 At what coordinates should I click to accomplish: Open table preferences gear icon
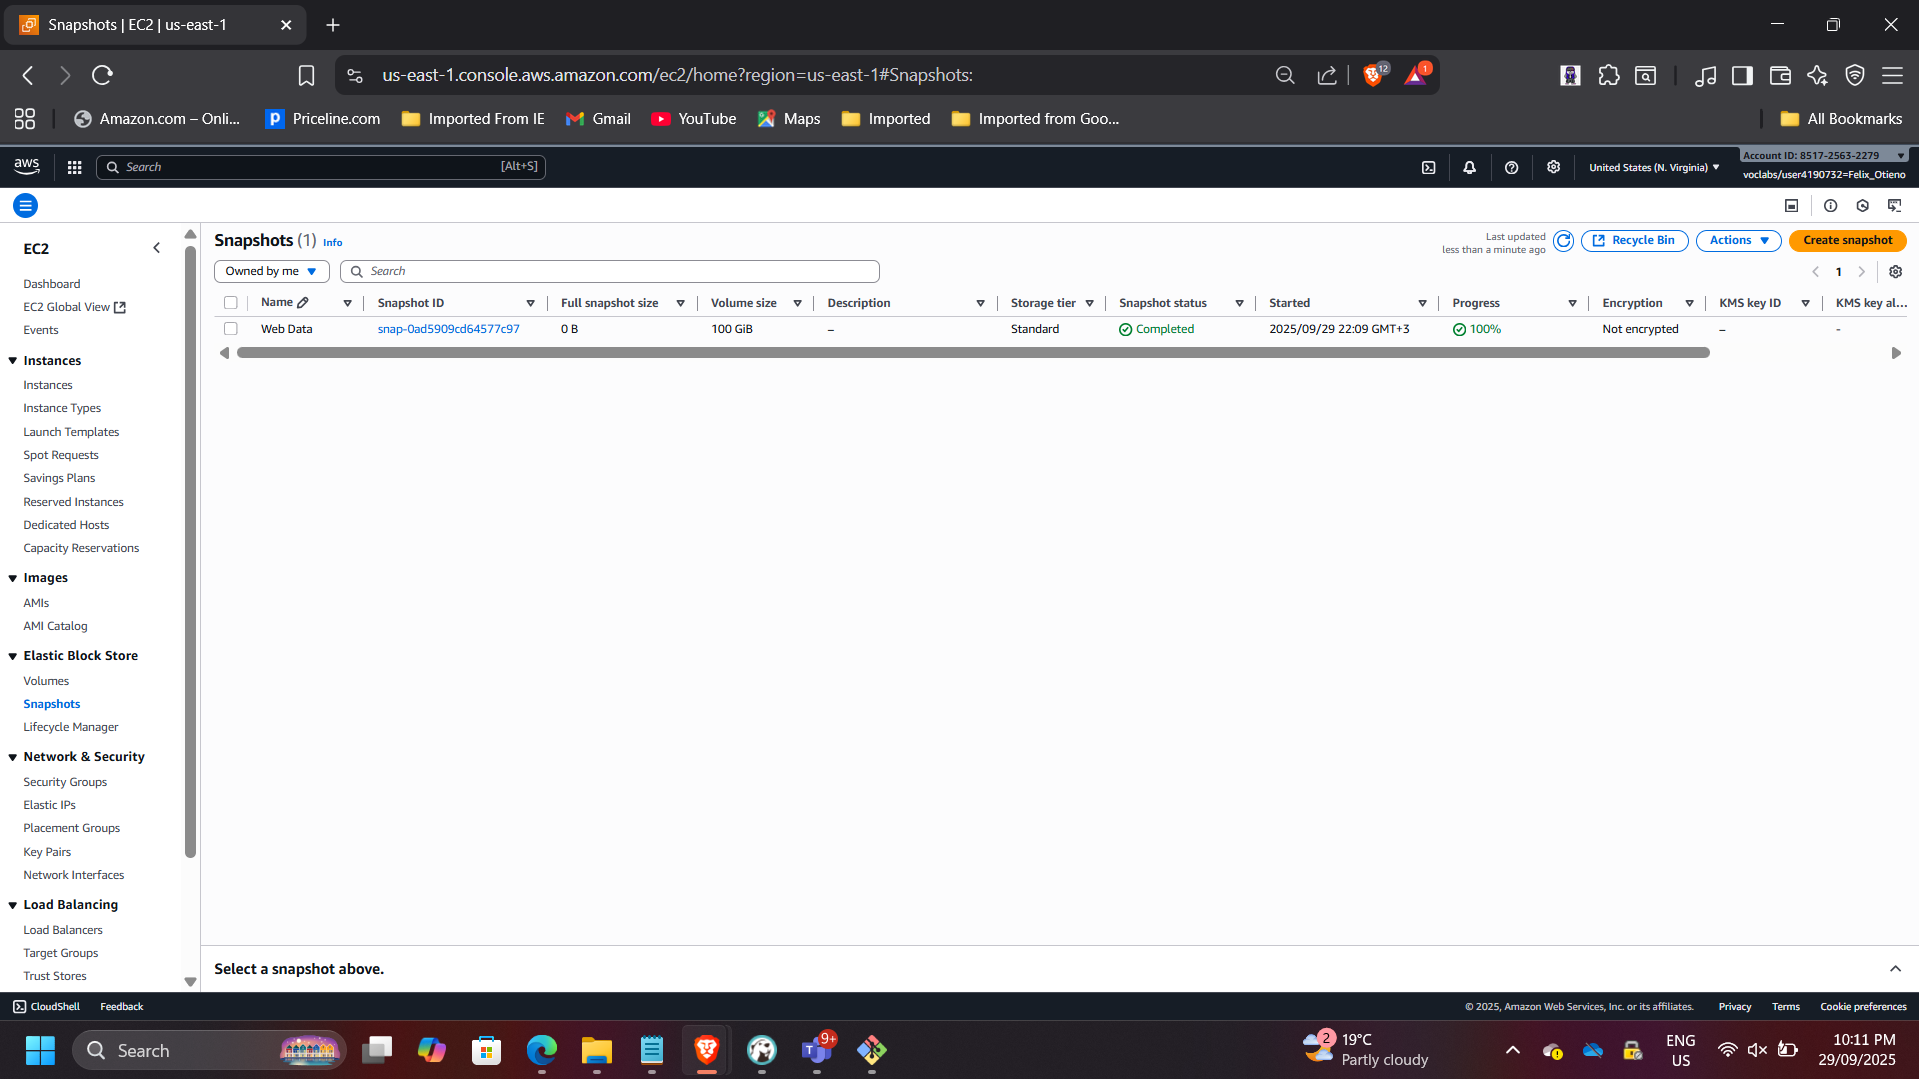pos(1895,272)
